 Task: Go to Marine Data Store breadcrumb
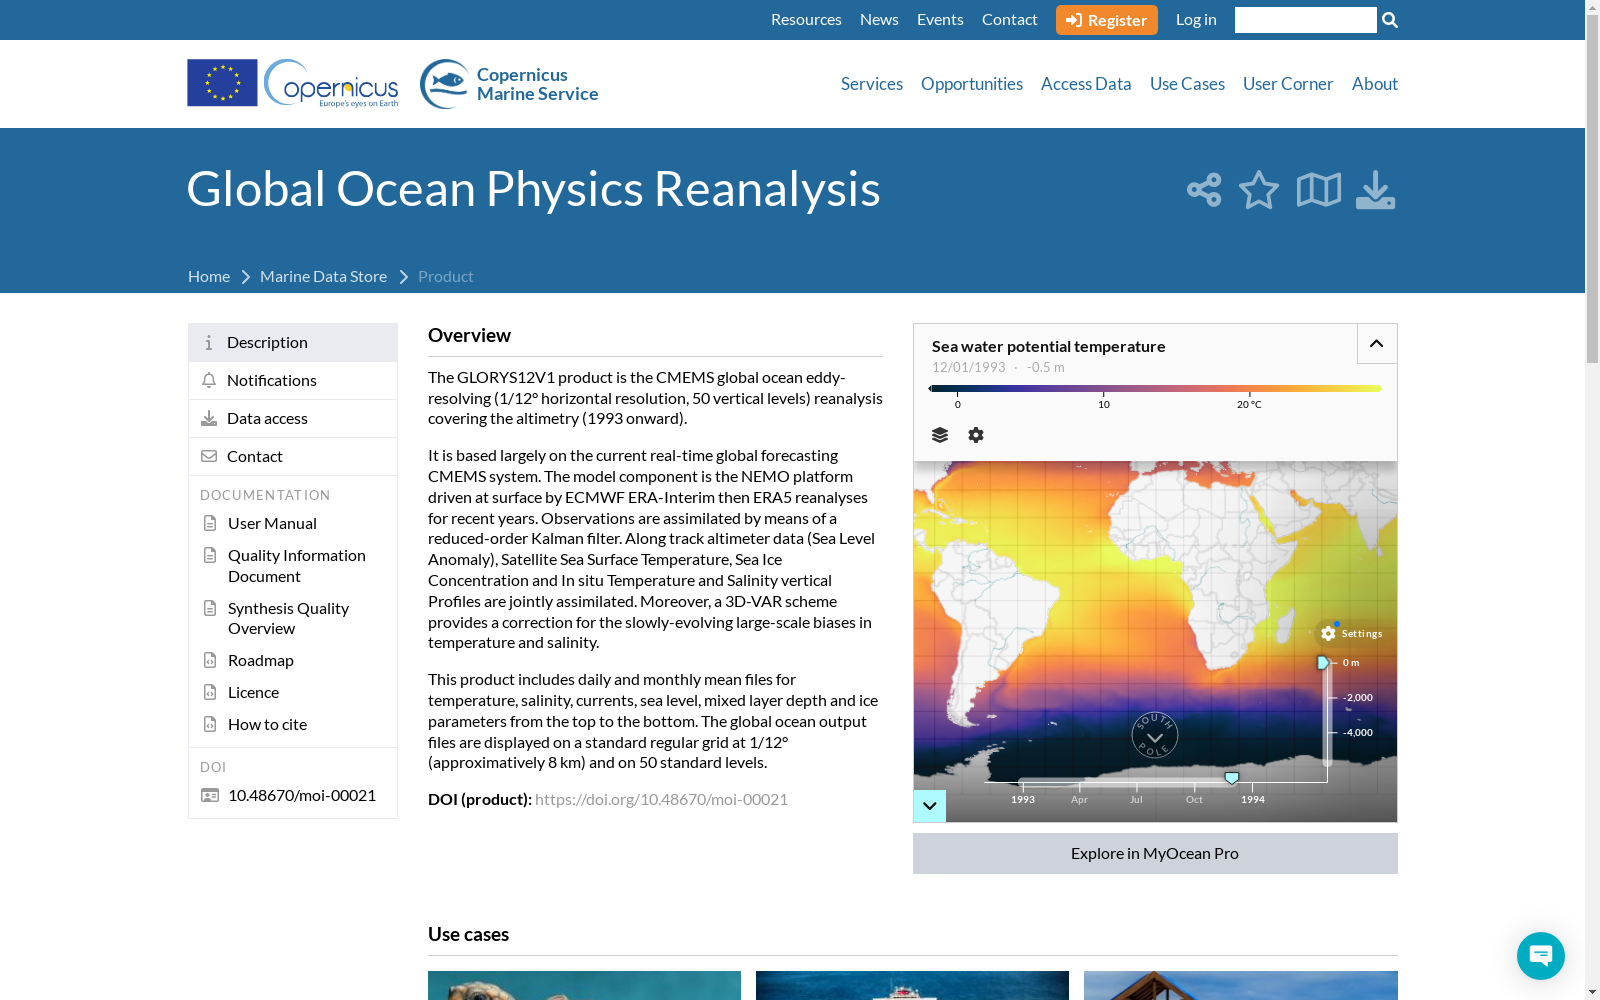[323, 277]
